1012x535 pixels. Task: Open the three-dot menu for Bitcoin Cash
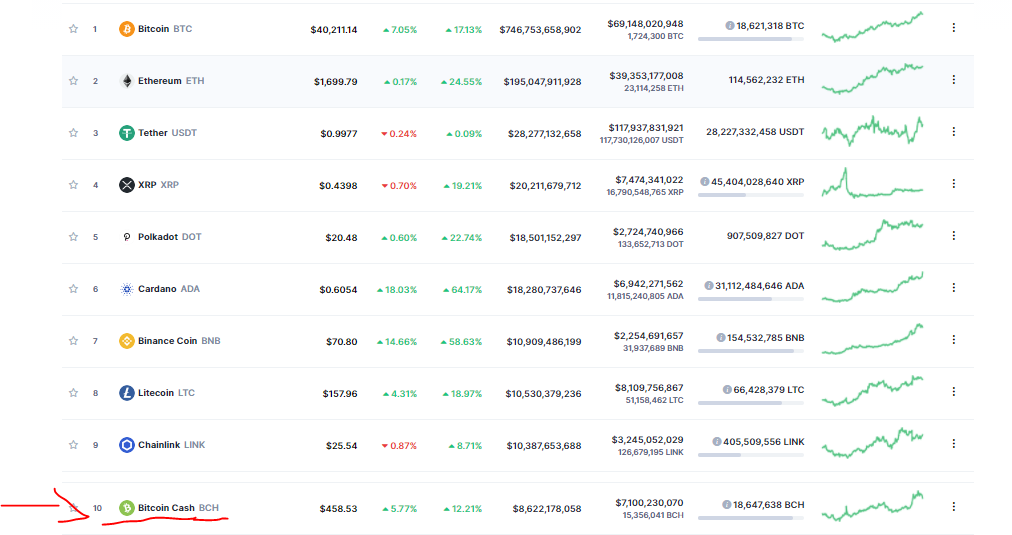[x=953, y=507]
